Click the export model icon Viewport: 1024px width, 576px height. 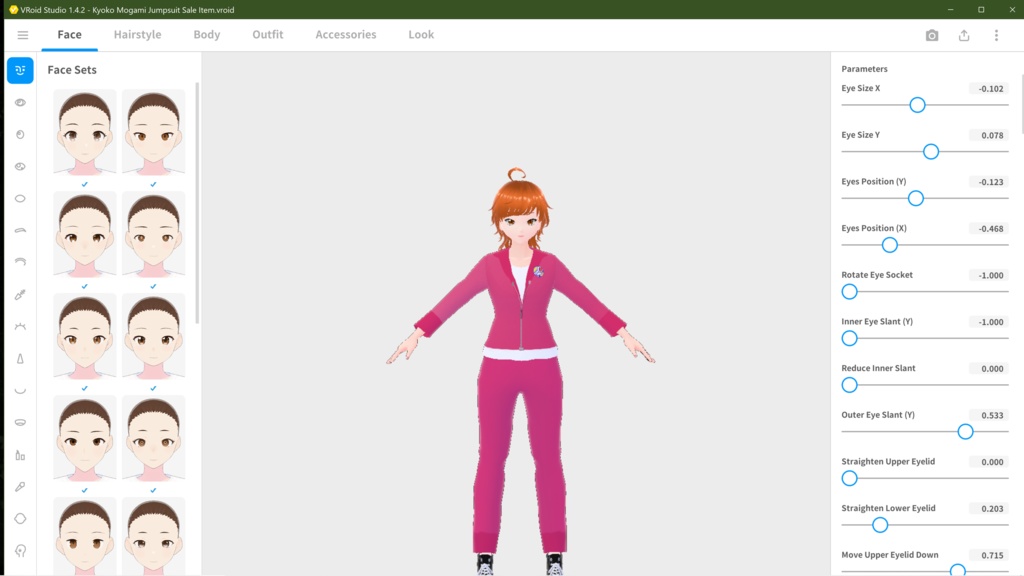963,34
